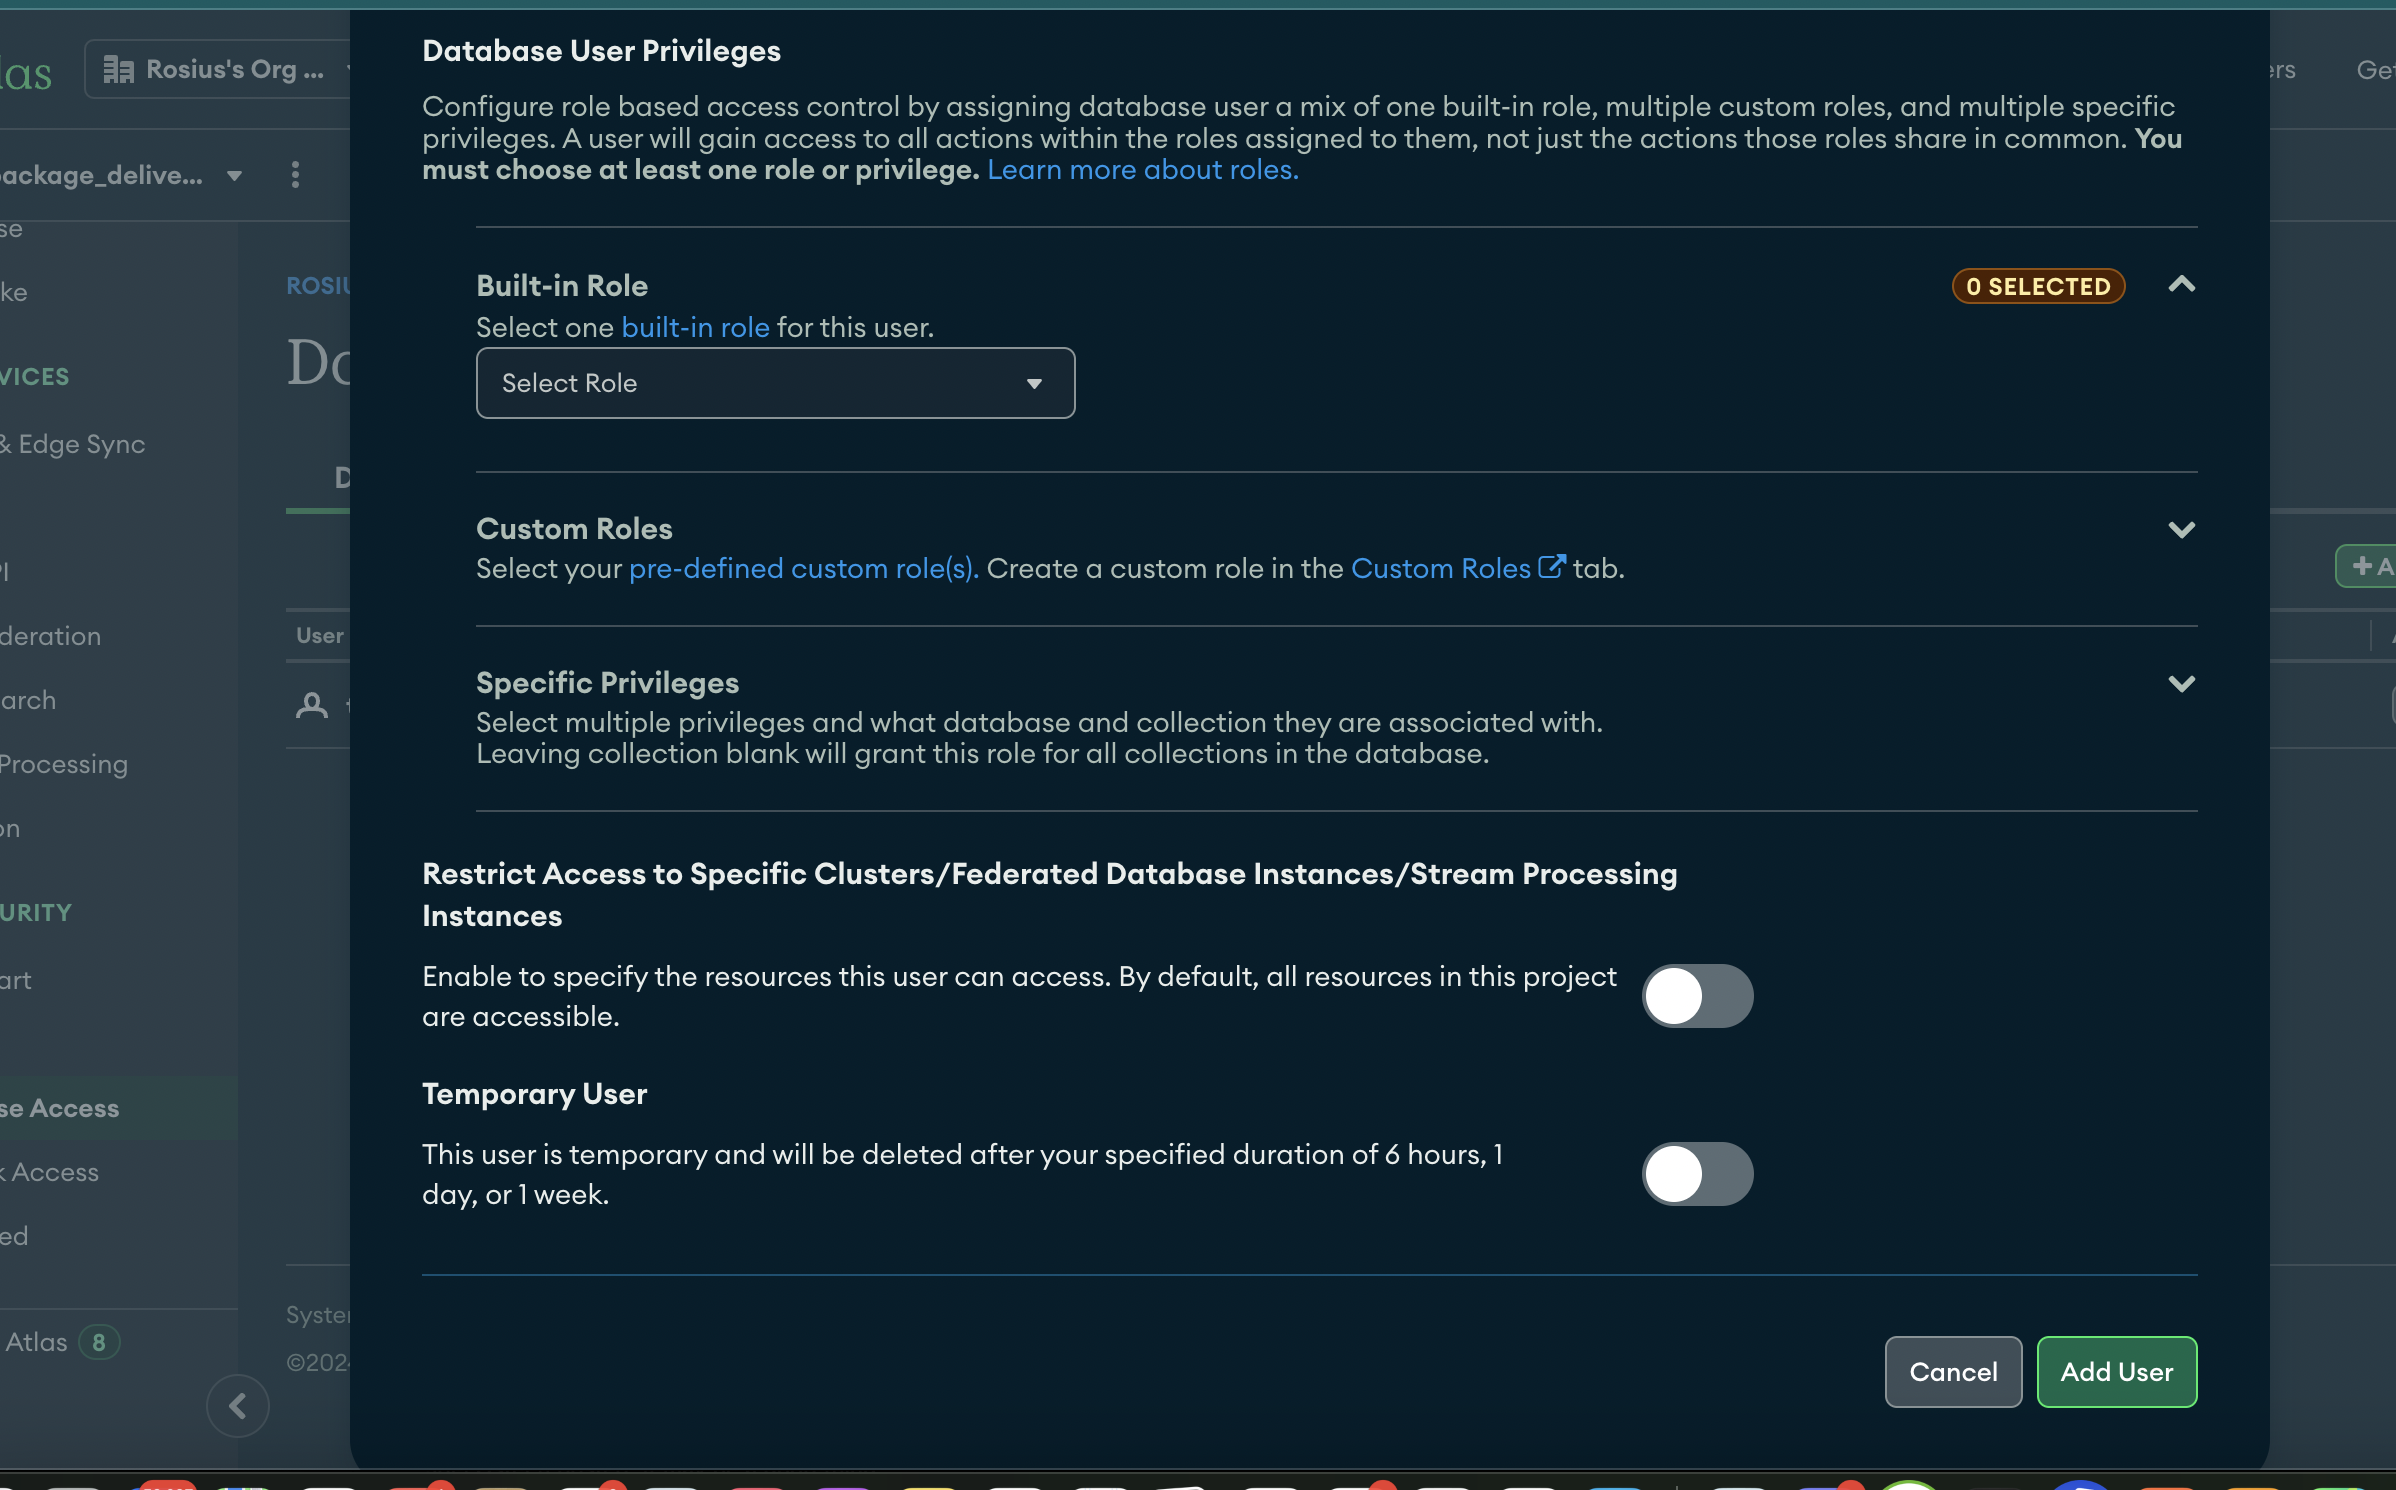
Task: Collapse the Built-in Role section chevron
Action: [x=2181, y=285]
